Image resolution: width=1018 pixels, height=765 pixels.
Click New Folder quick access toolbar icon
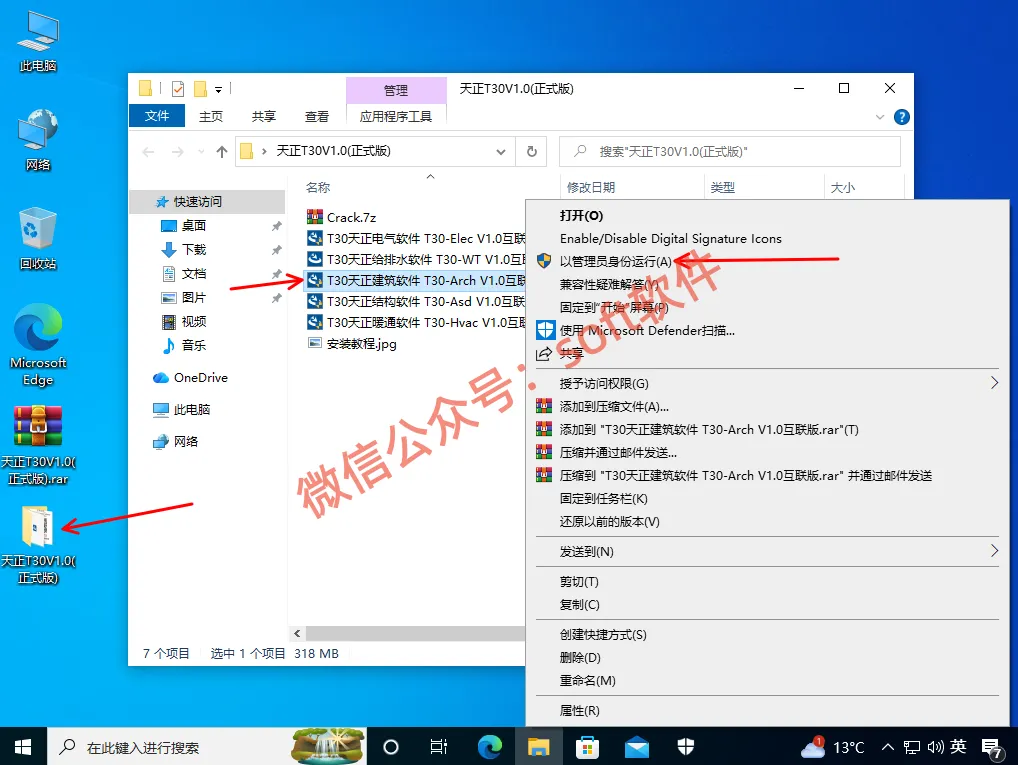201,88
